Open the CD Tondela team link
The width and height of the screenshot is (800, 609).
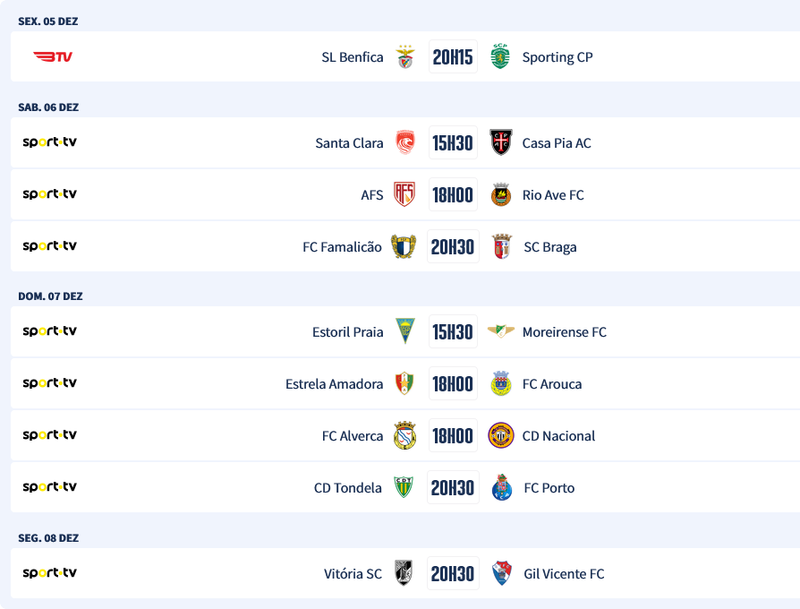(x=348, y=488)
